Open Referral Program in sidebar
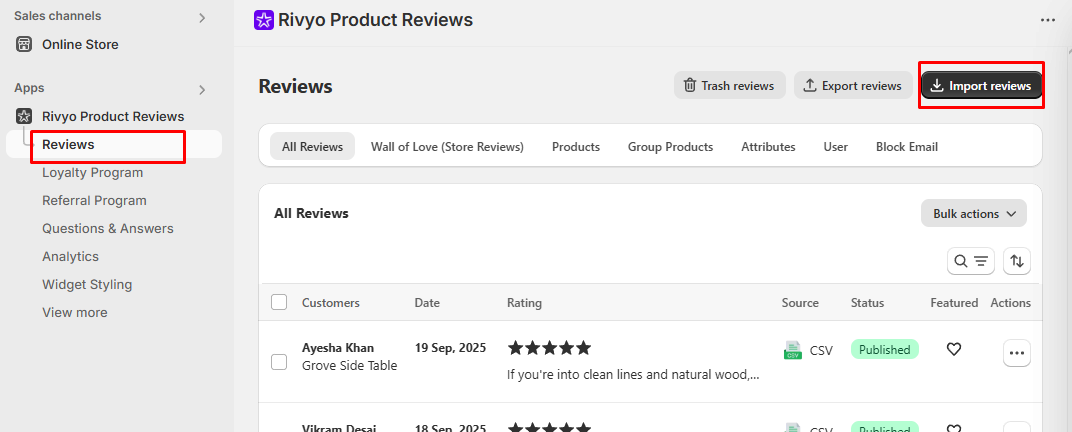The image size is (1072, 432). (x=94, y=200)
